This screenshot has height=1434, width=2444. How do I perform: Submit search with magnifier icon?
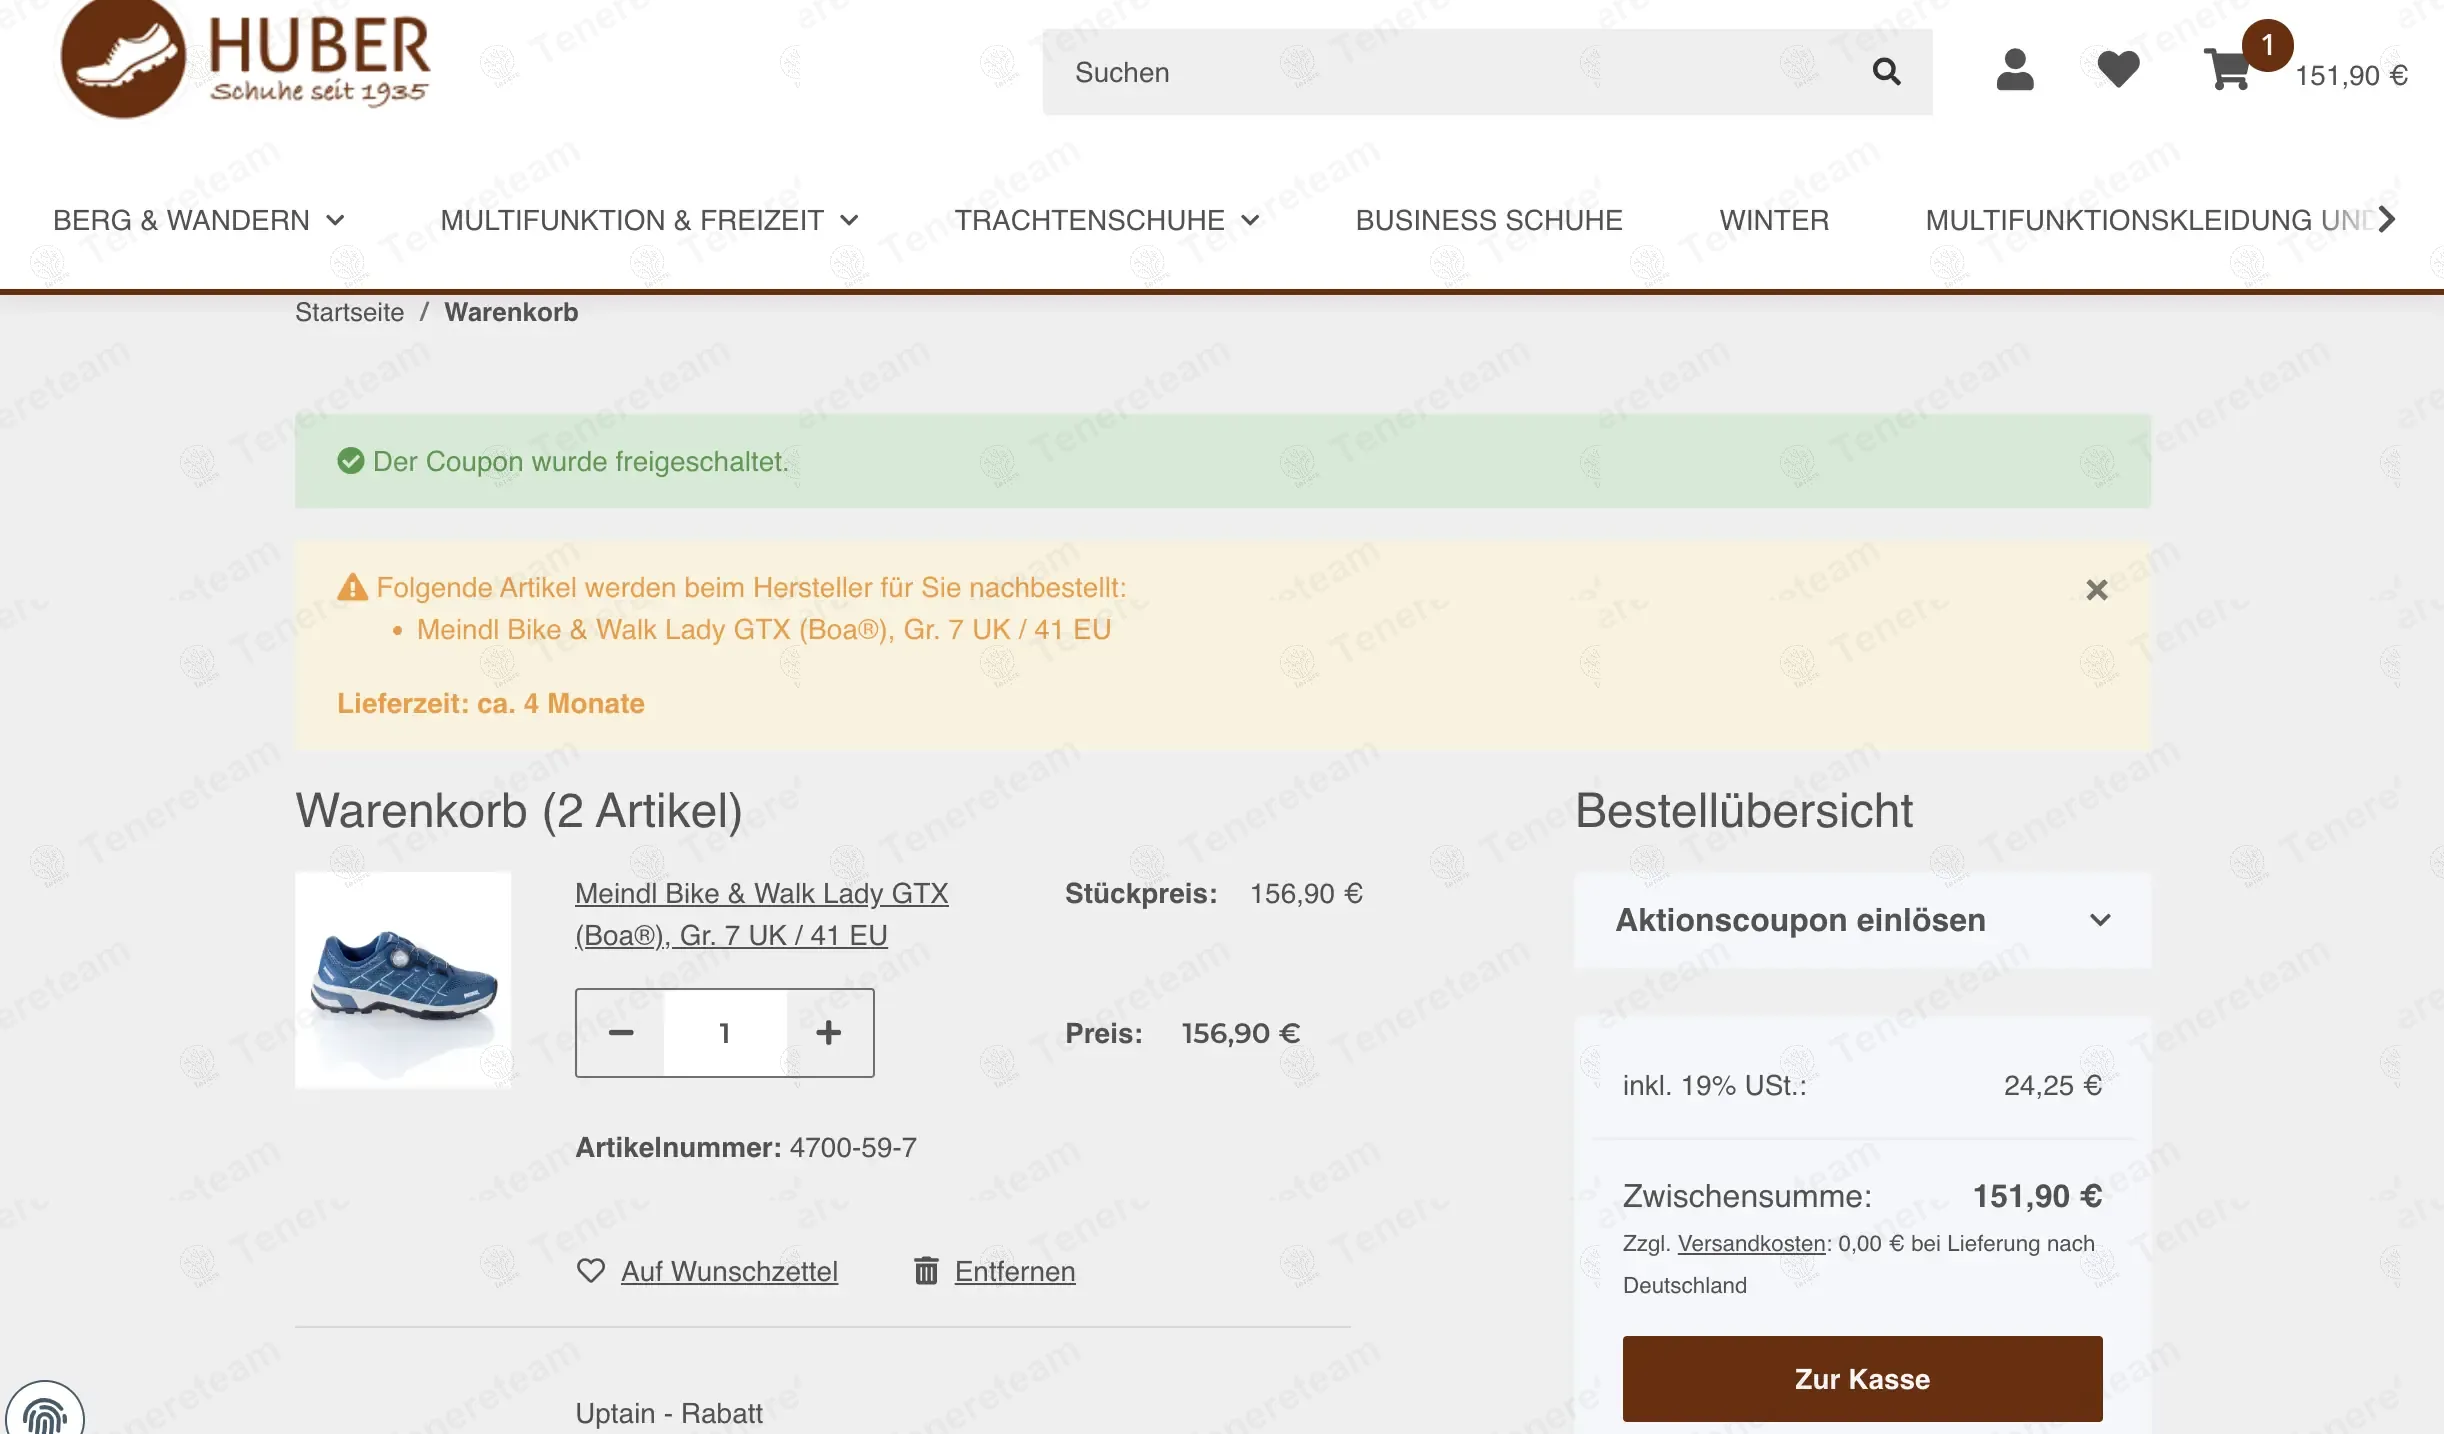[1886, 72]
